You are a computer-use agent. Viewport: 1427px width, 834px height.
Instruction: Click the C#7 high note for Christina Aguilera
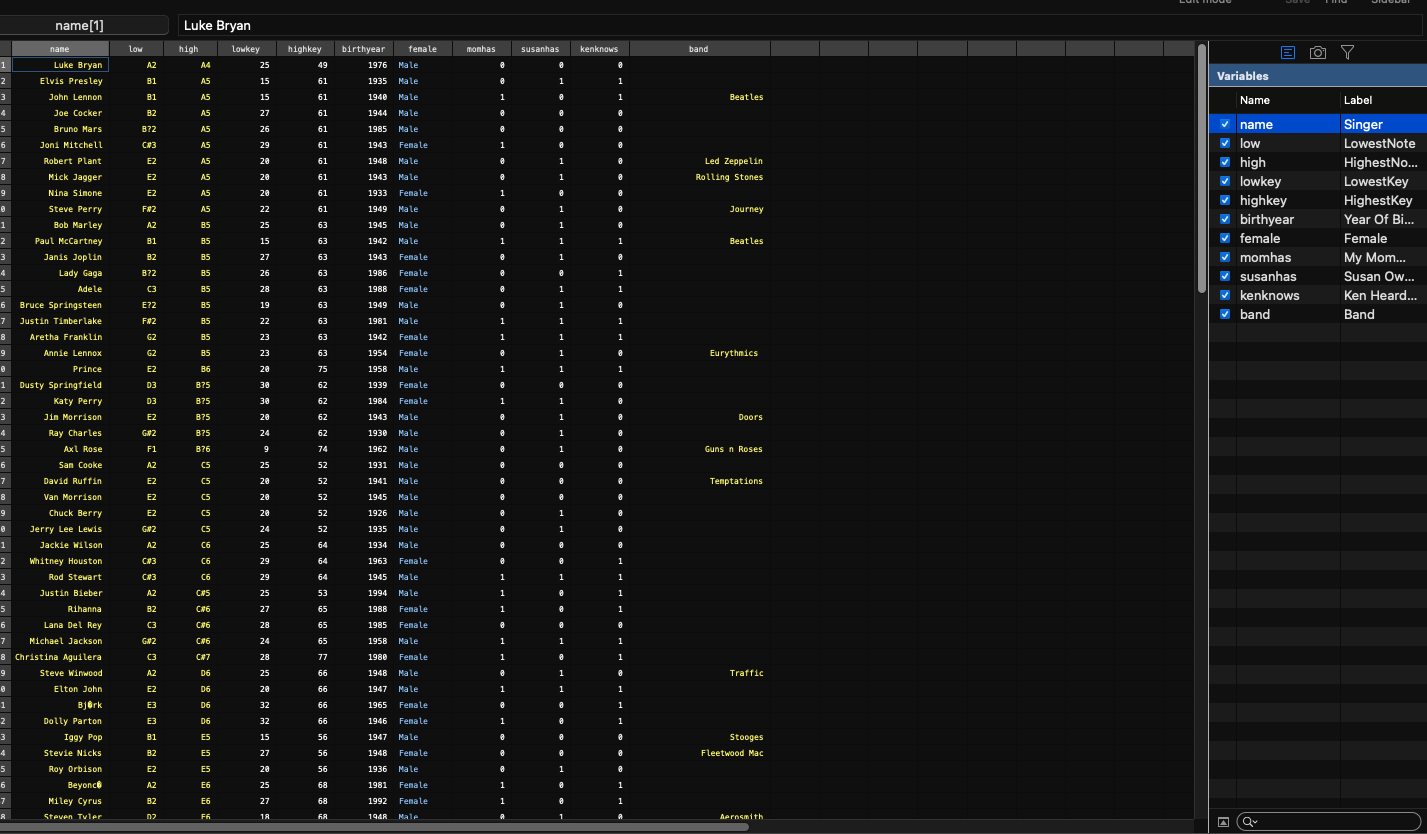[x=189, y=657]
